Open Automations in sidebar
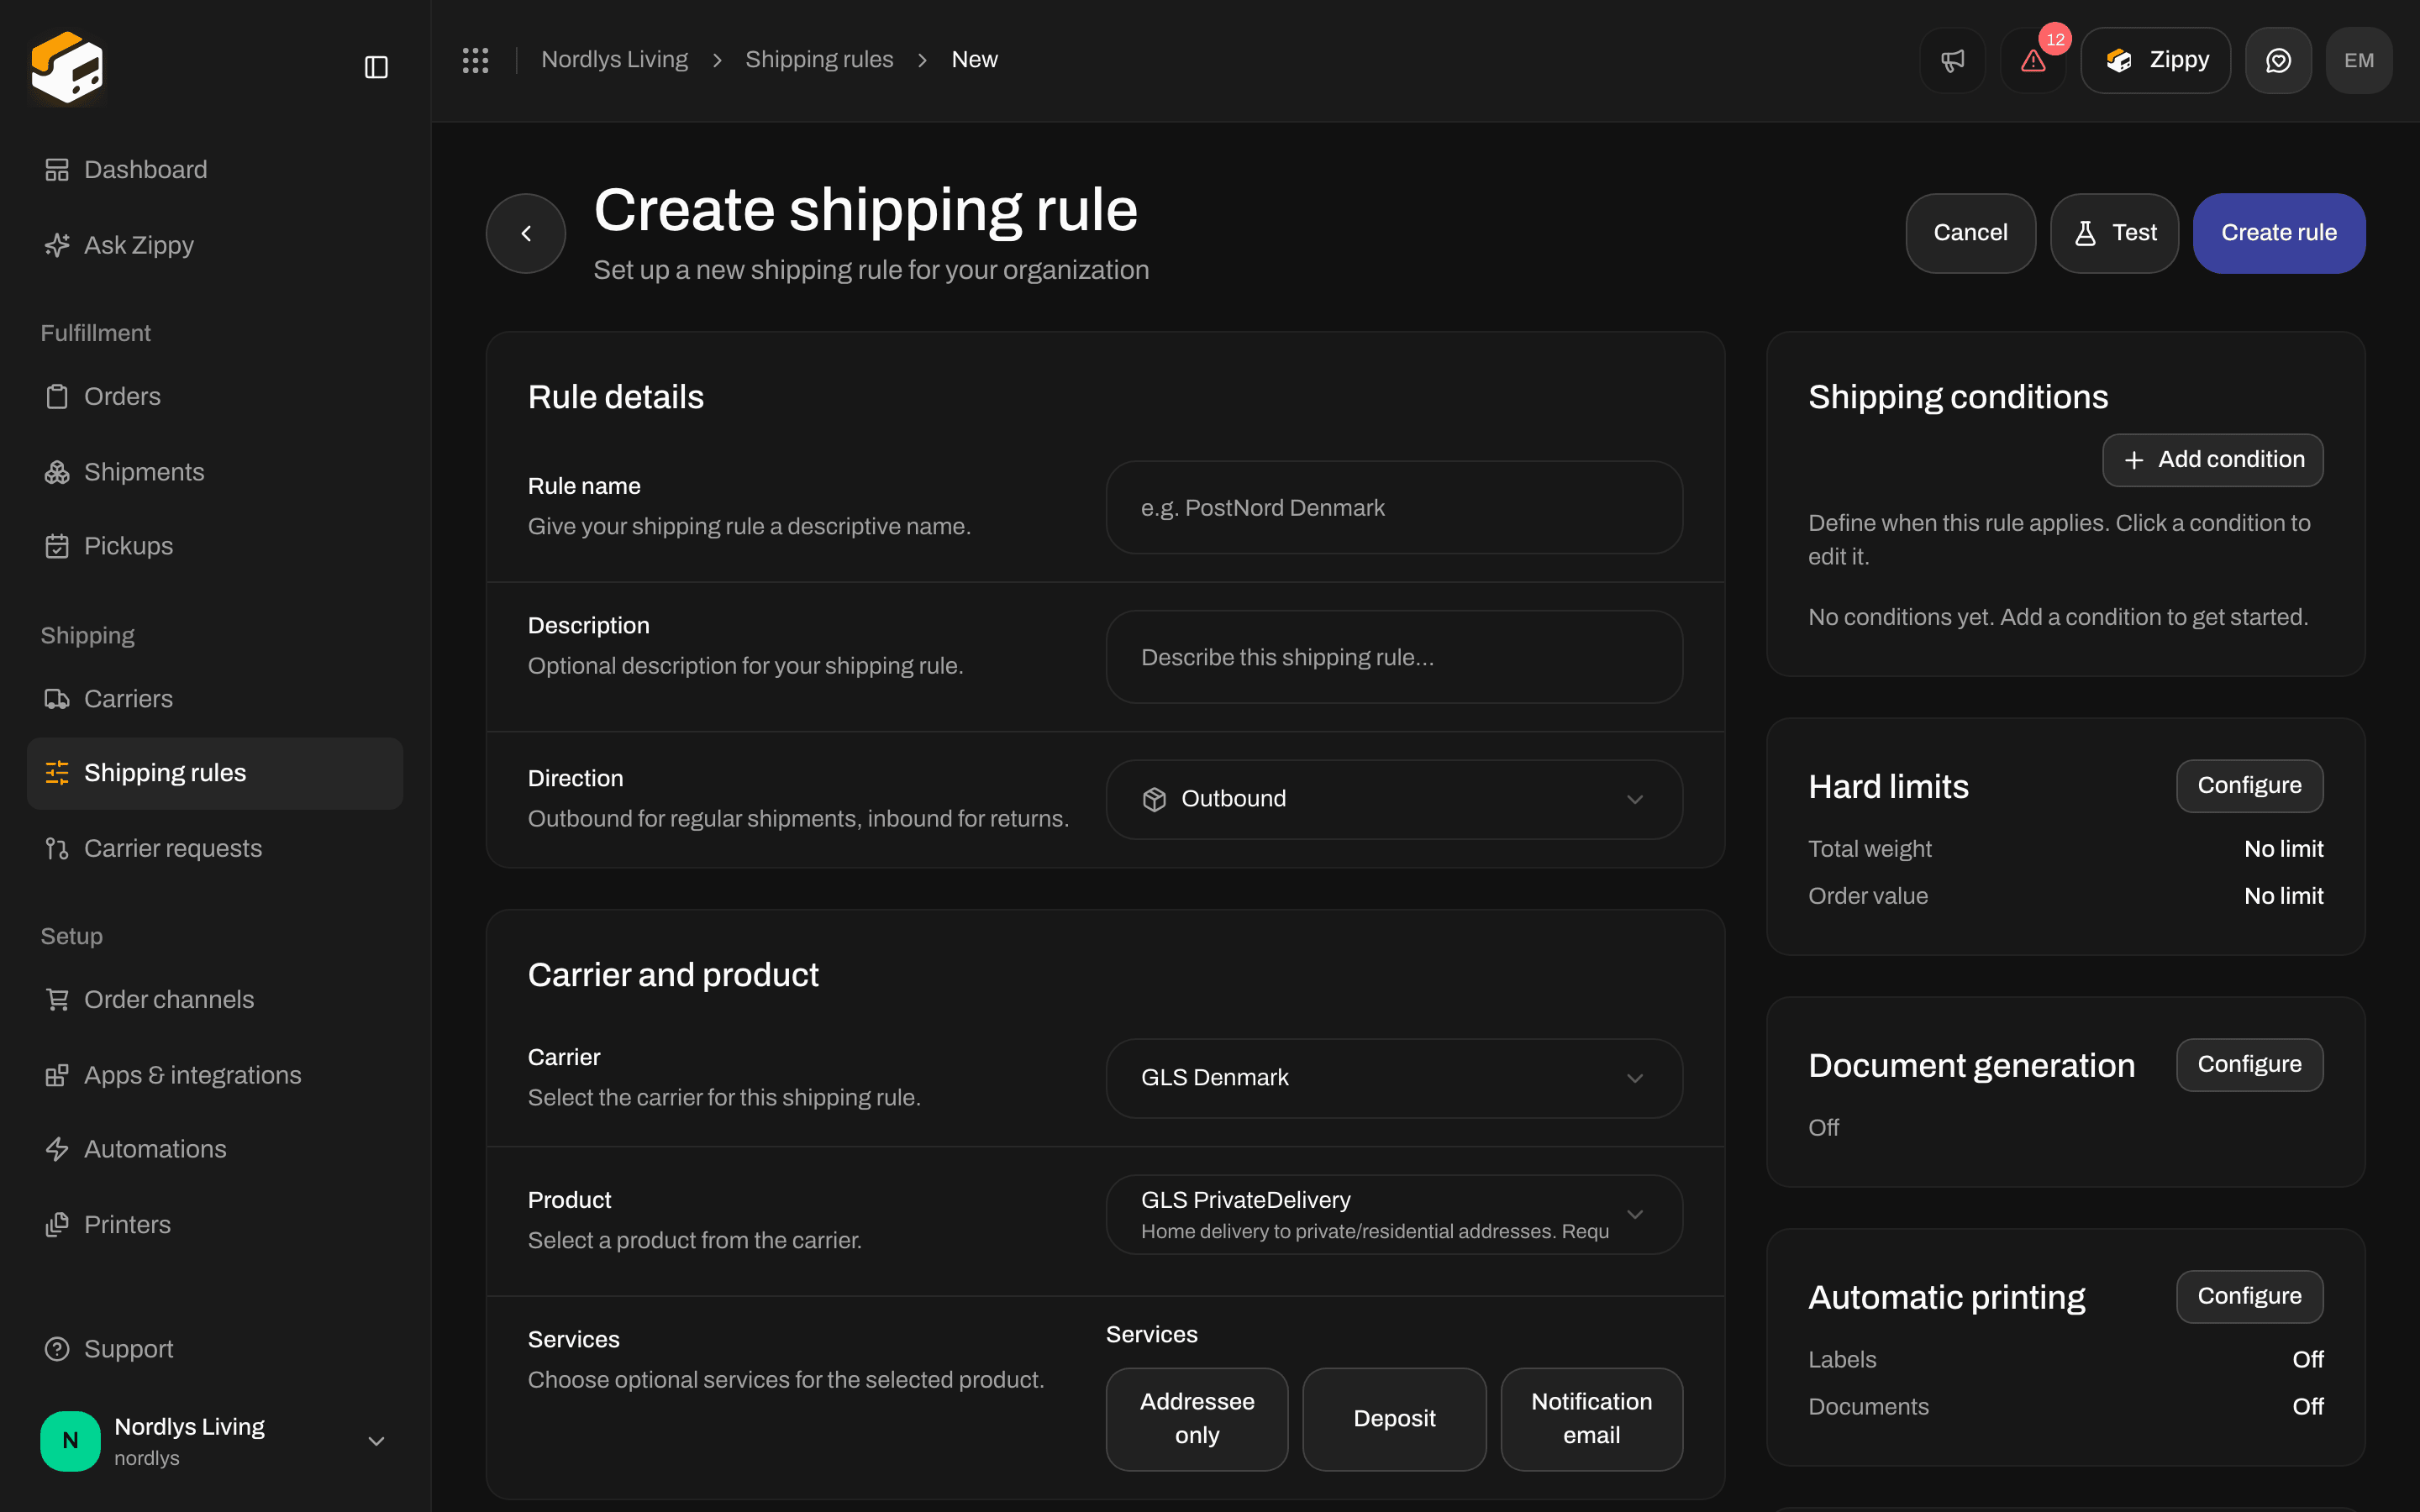The image size is (2420, 1512). pyautogui.click(x=215, y=1149)
